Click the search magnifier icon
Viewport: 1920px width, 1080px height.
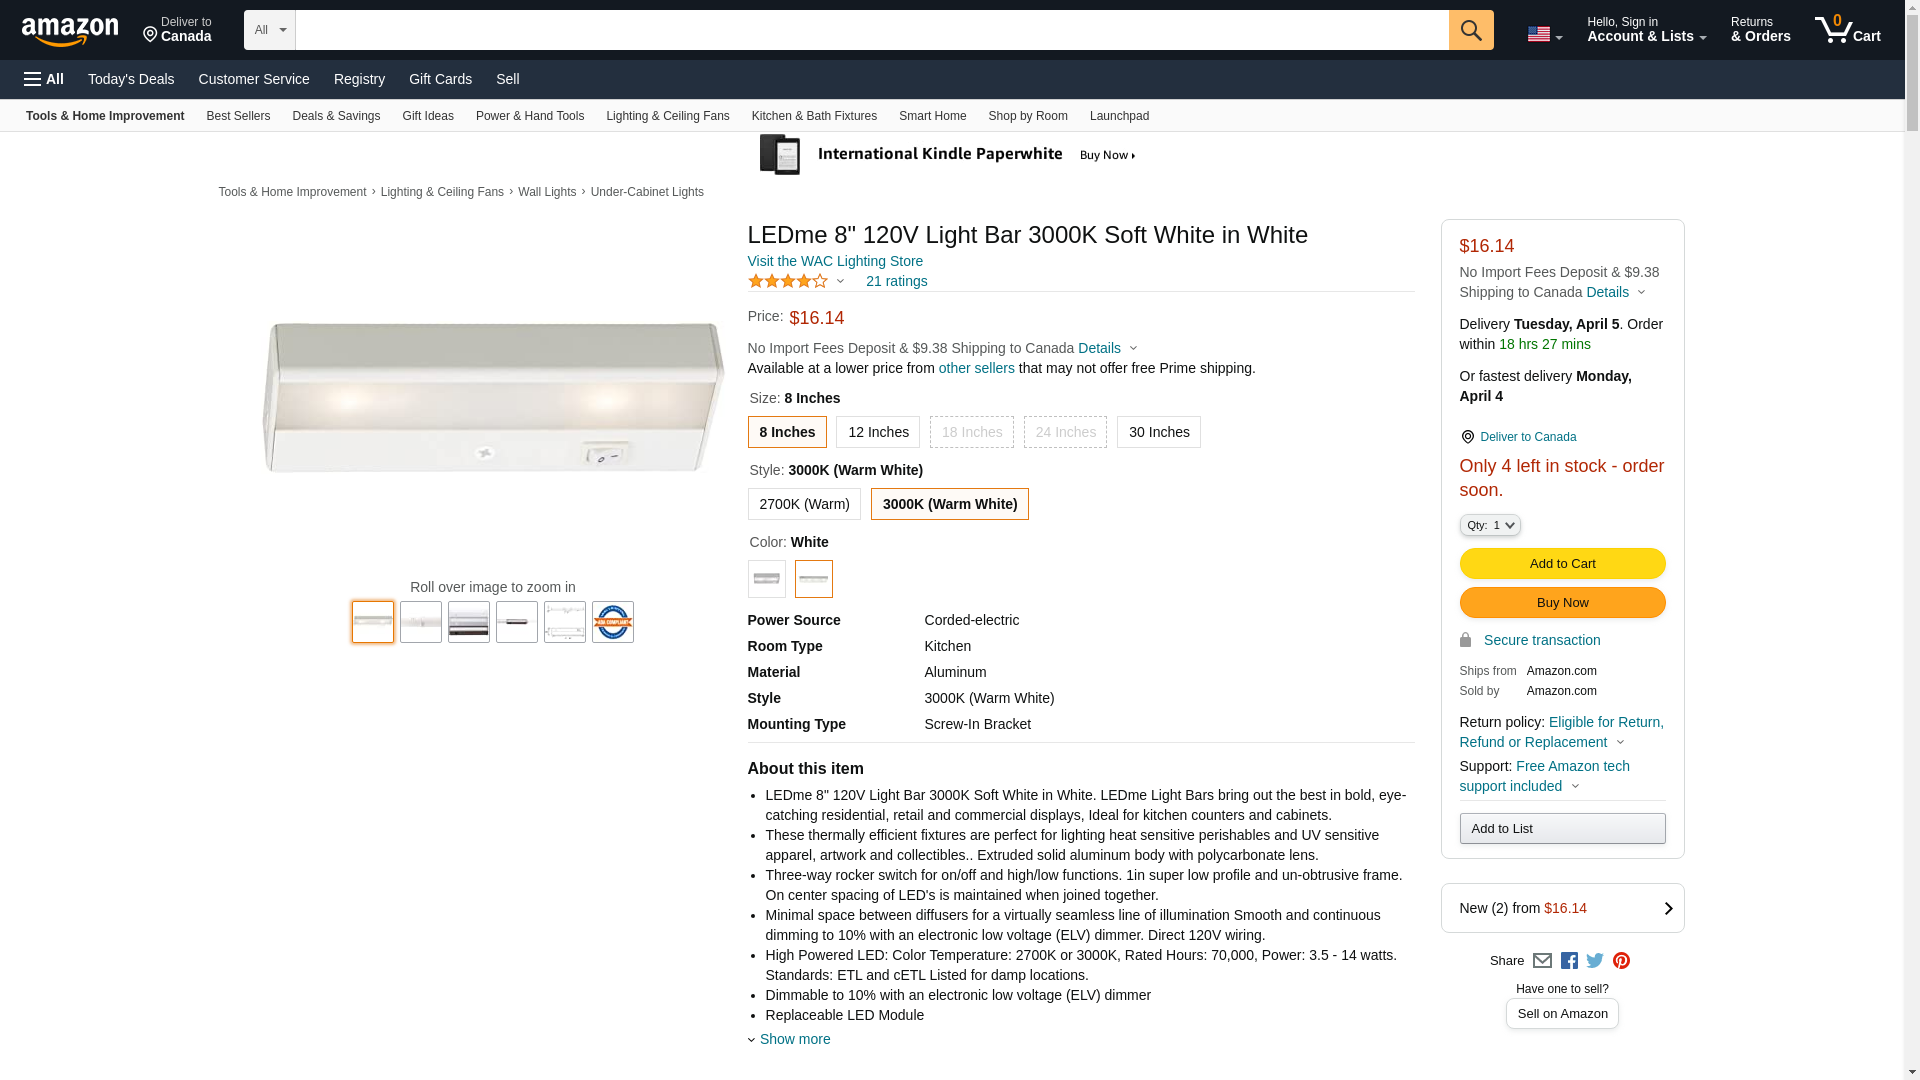tap(1470, 30)
